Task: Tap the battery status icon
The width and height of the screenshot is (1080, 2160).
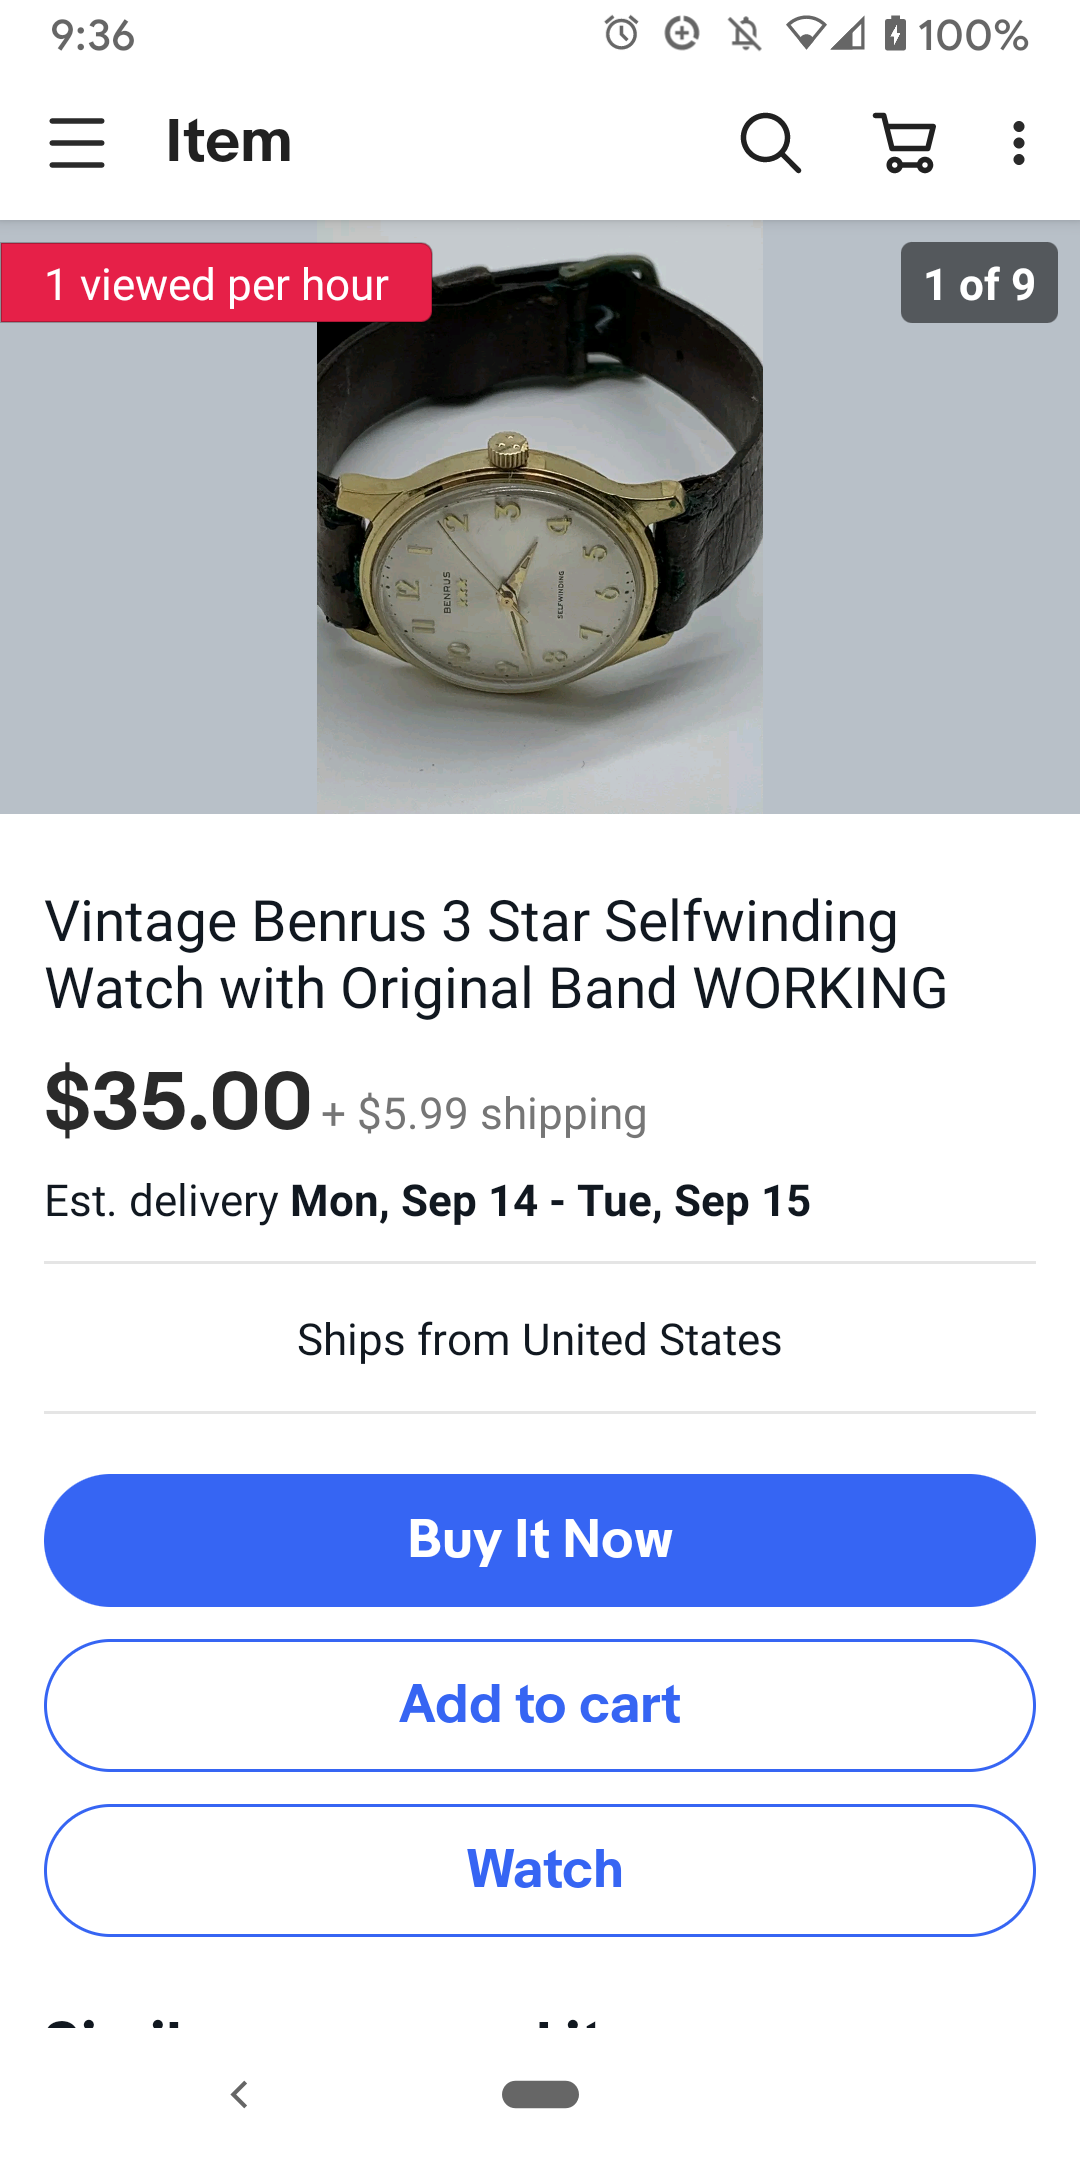Action: pos(895,34)
